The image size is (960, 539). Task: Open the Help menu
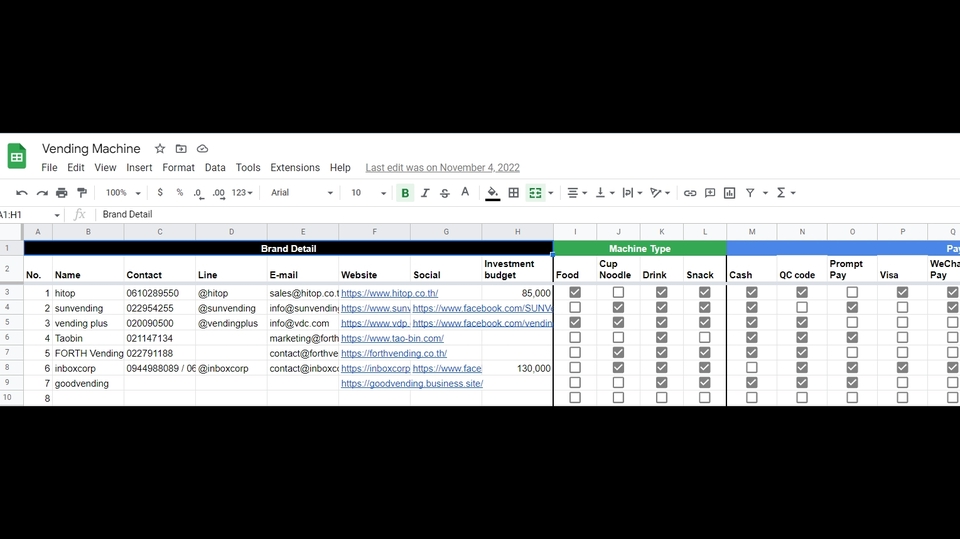click(340, 168)
